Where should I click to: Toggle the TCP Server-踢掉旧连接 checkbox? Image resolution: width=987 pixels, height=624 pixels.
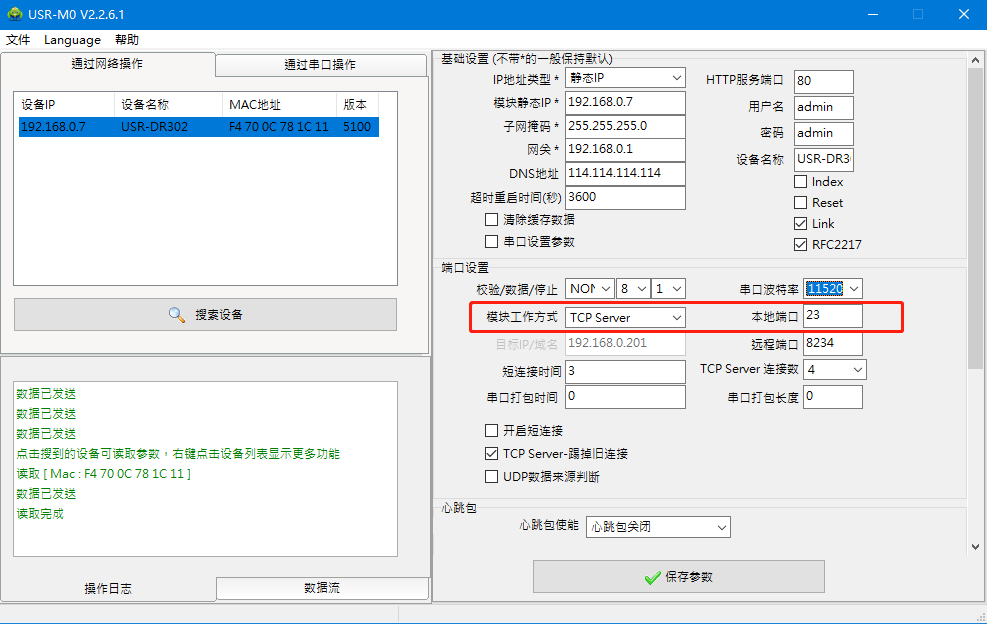click(492, 453)
